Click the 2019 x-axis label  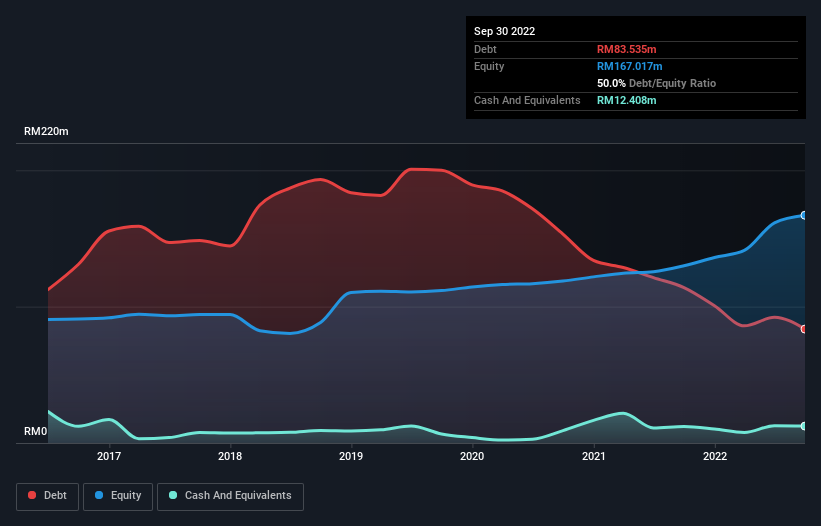[x=351, y=456]
